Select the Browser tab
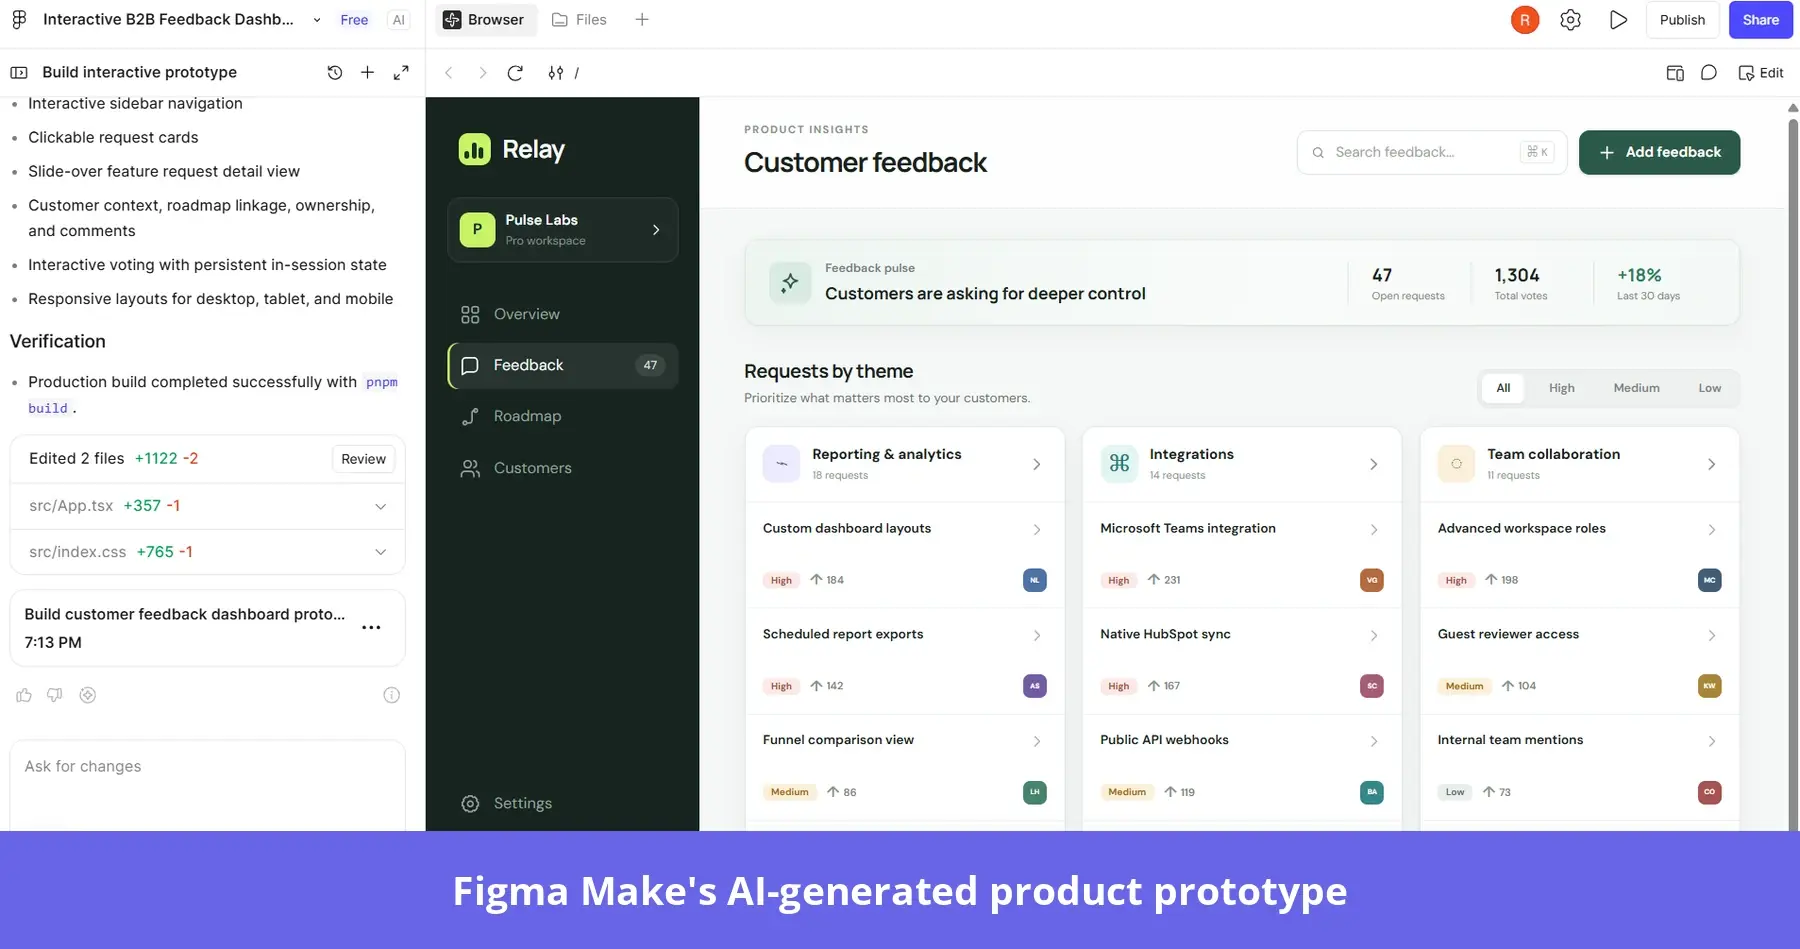 [x=484, y=20]
